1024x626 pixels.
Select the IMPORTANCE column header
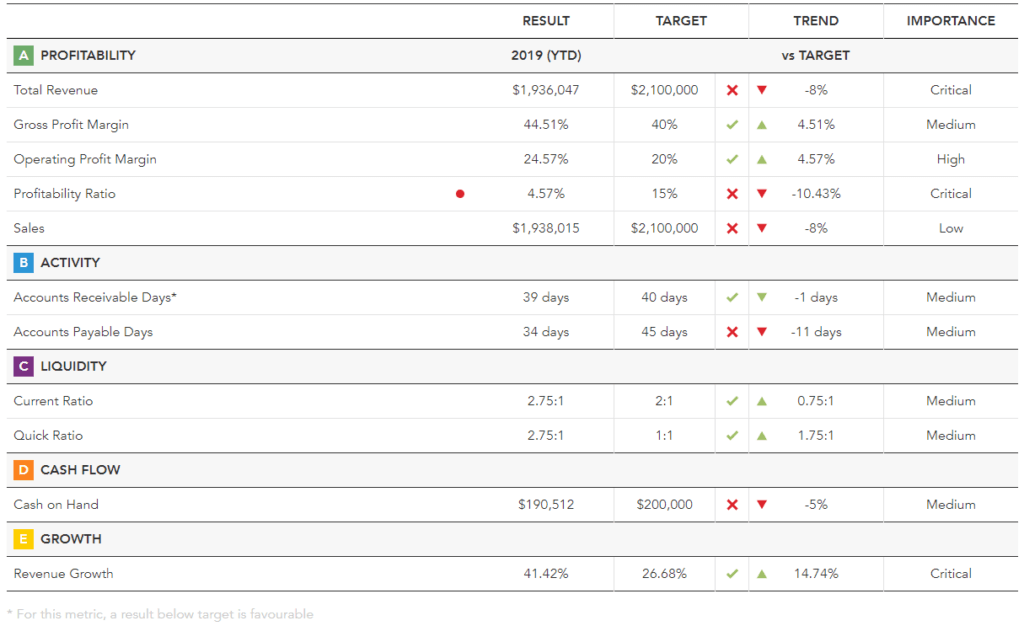[x=951, y=21]
